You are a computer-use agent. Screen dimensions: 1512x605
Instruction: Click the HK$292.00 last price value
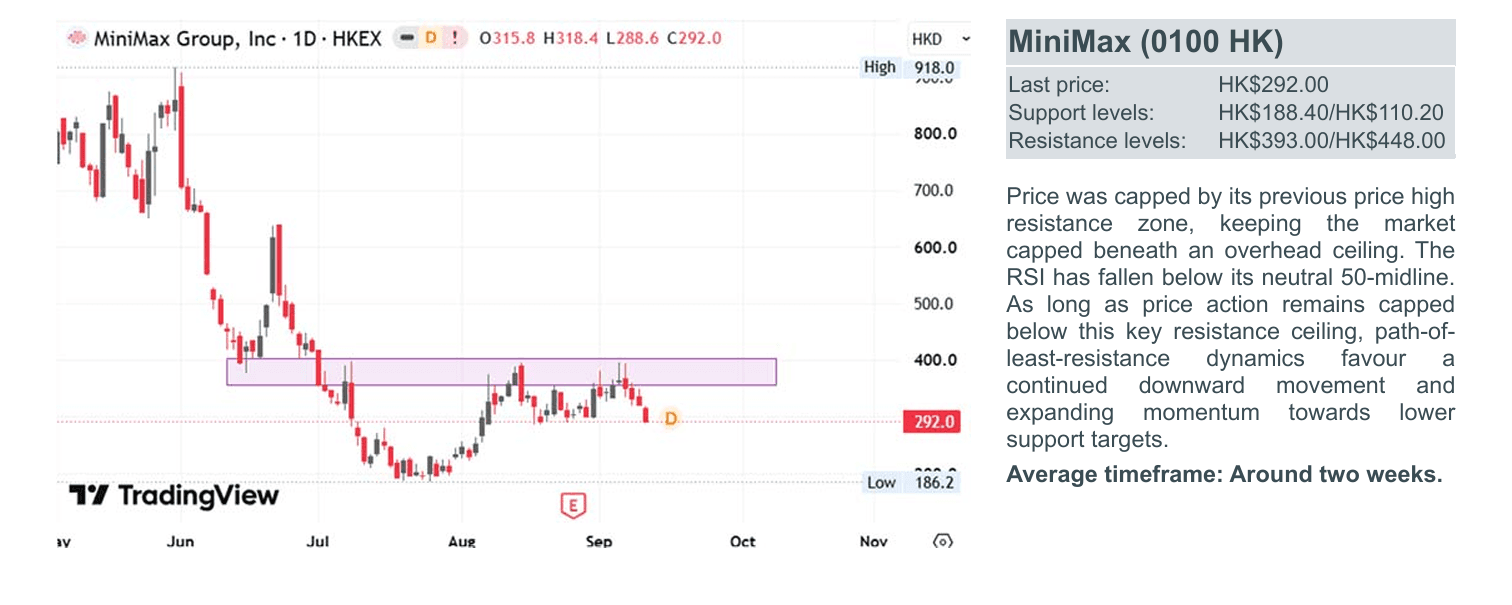[1273, 85]
